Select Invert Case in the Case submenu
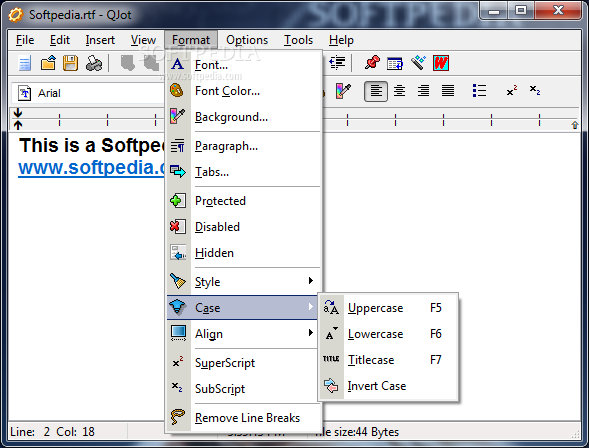The width and height of the screenshot is (589, 448). [x=388, y=386]
